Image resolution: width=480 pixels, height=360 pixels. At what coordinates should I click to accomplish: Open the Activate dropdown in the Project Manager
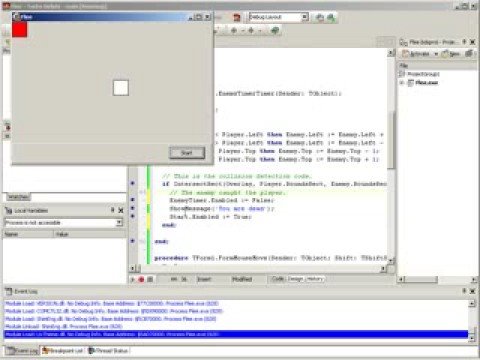point(436,54)
